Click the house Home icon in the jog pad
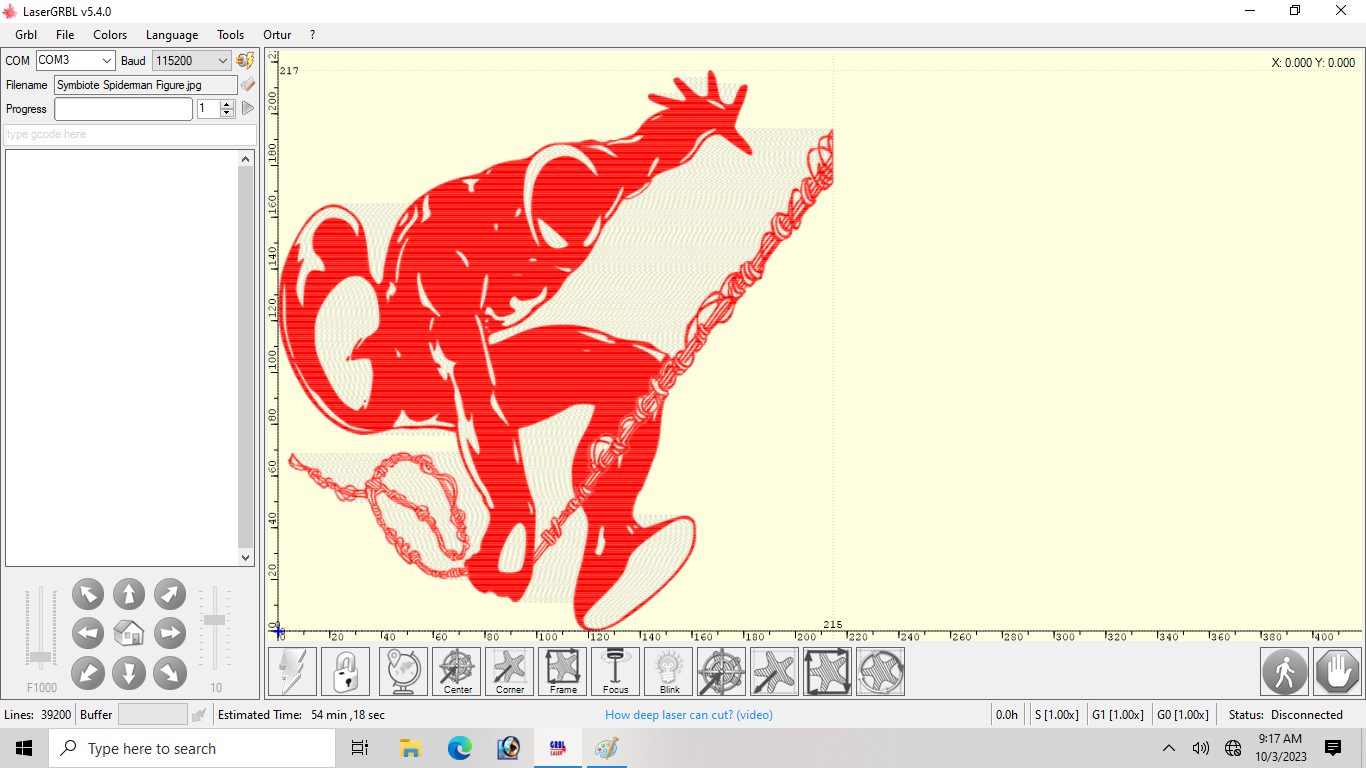This screenshot has width=1366, height=768. tap(129, 633)
